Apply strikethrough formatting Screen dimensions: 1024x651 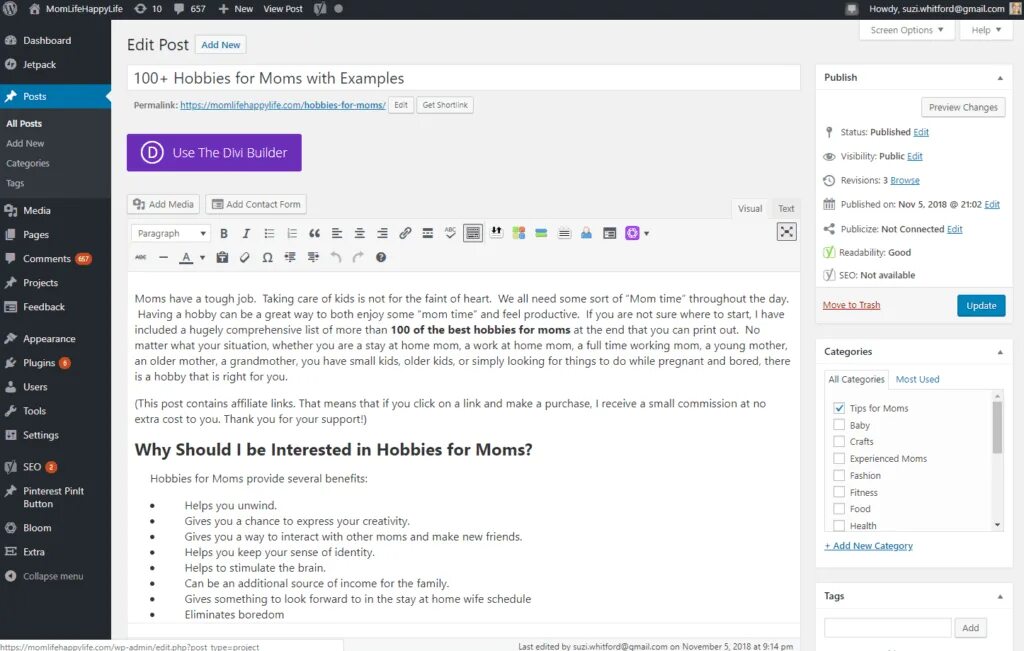coord(141,257)
